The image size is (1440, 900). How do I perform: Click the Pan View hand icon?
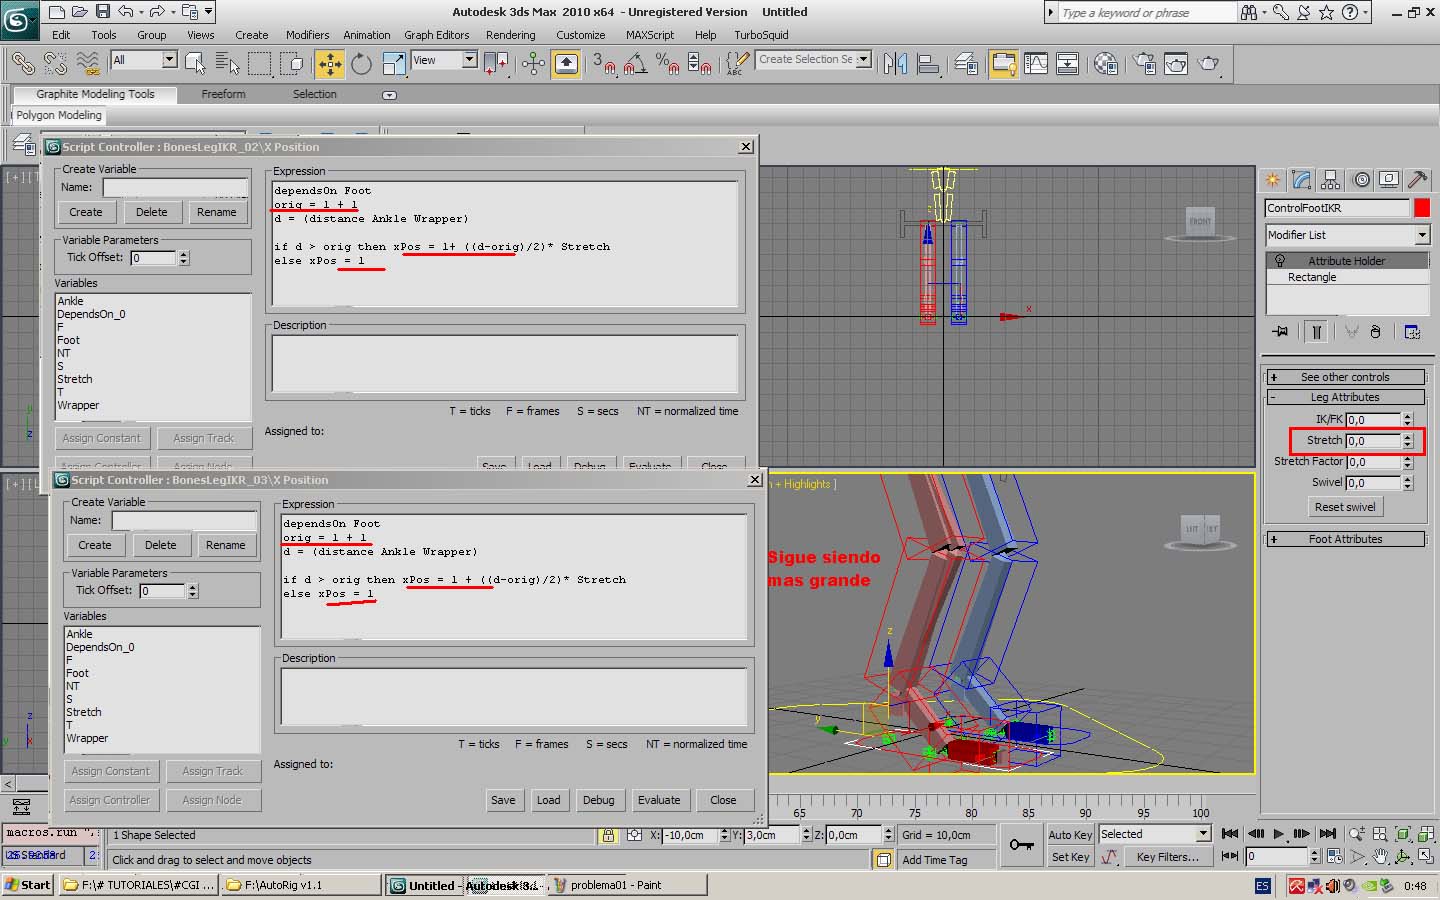[x=1380, y=857]
